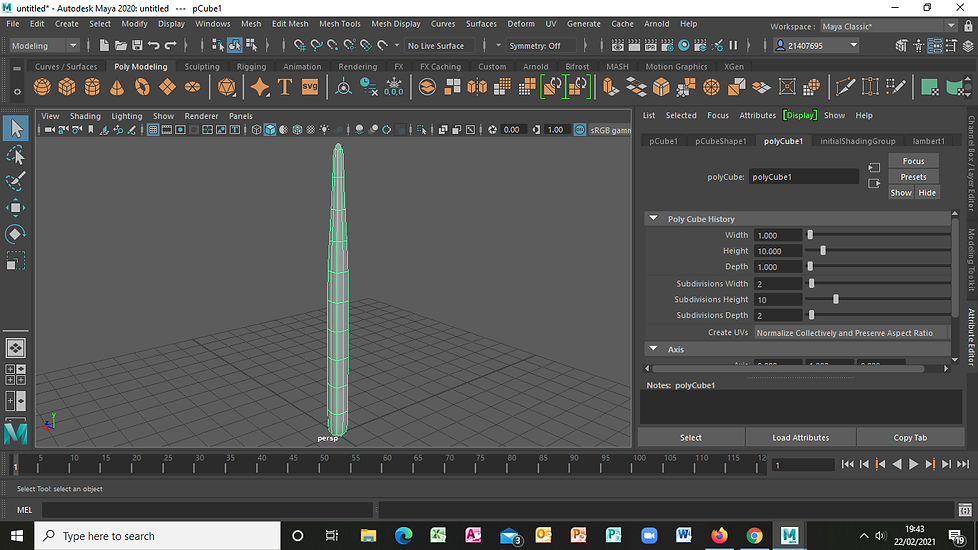Activate the Scale tool

click(16, 261)
